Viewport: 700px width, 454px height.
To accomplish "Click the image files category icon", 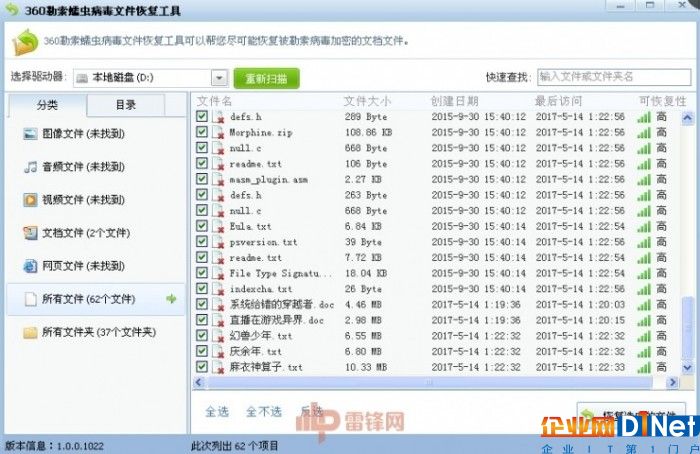I will (30, 133).
